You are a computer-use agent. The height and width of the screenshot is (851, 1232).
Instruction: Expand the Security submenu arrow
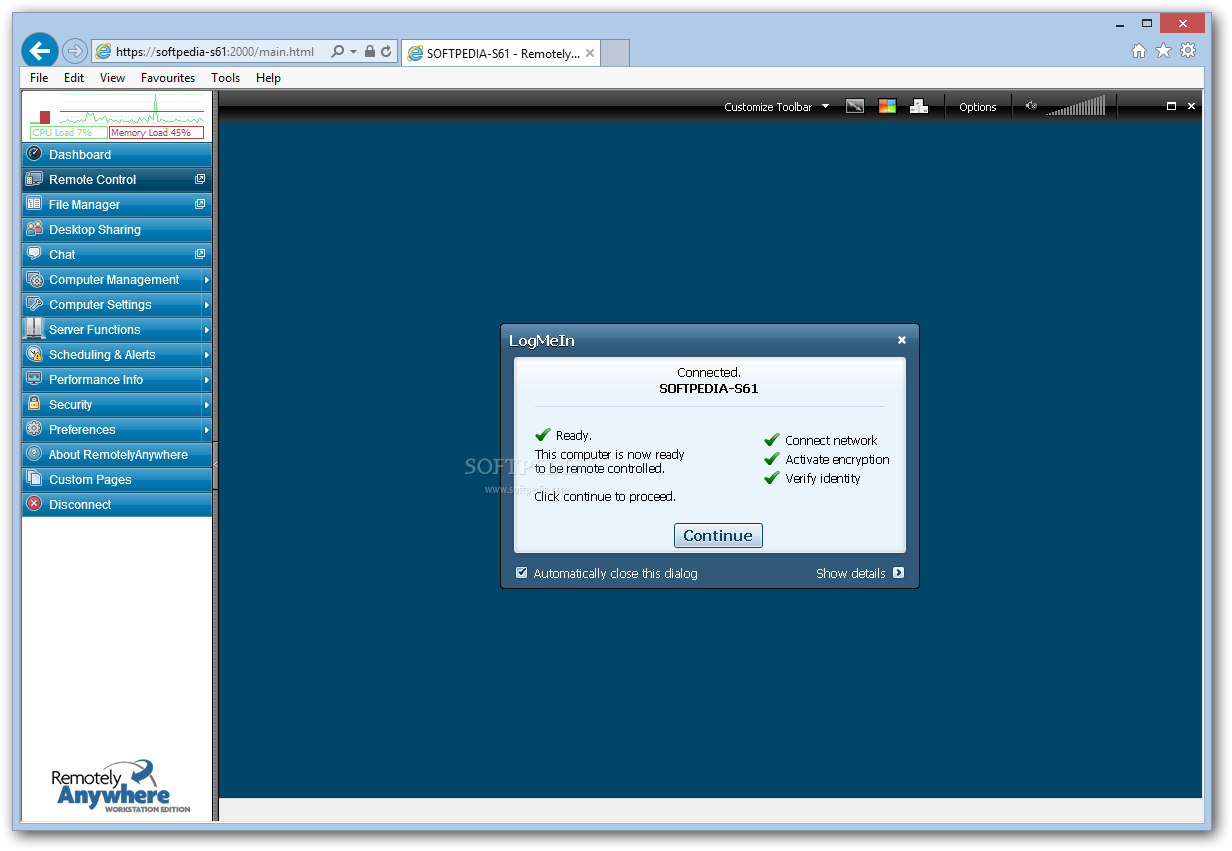pos(207,405)
